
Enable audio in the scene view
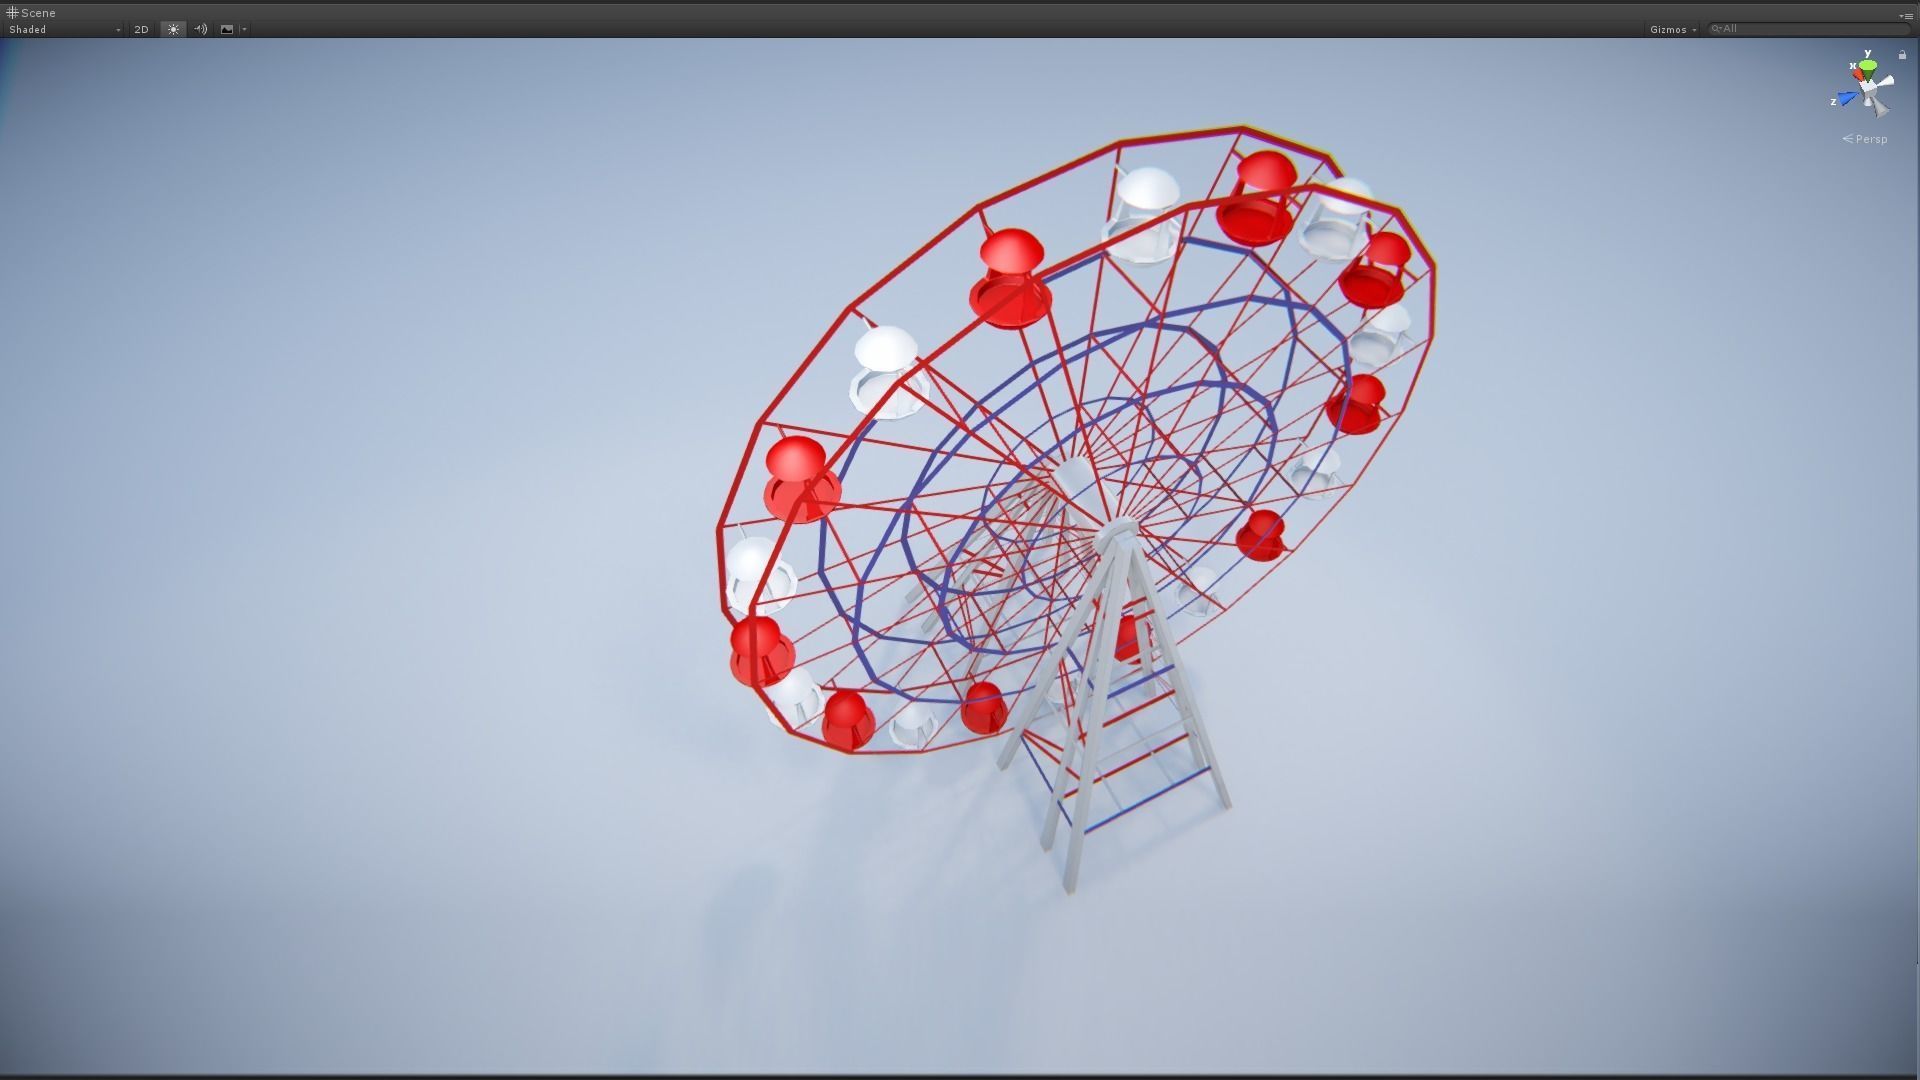pyautogui.click(x=200, y=29)
